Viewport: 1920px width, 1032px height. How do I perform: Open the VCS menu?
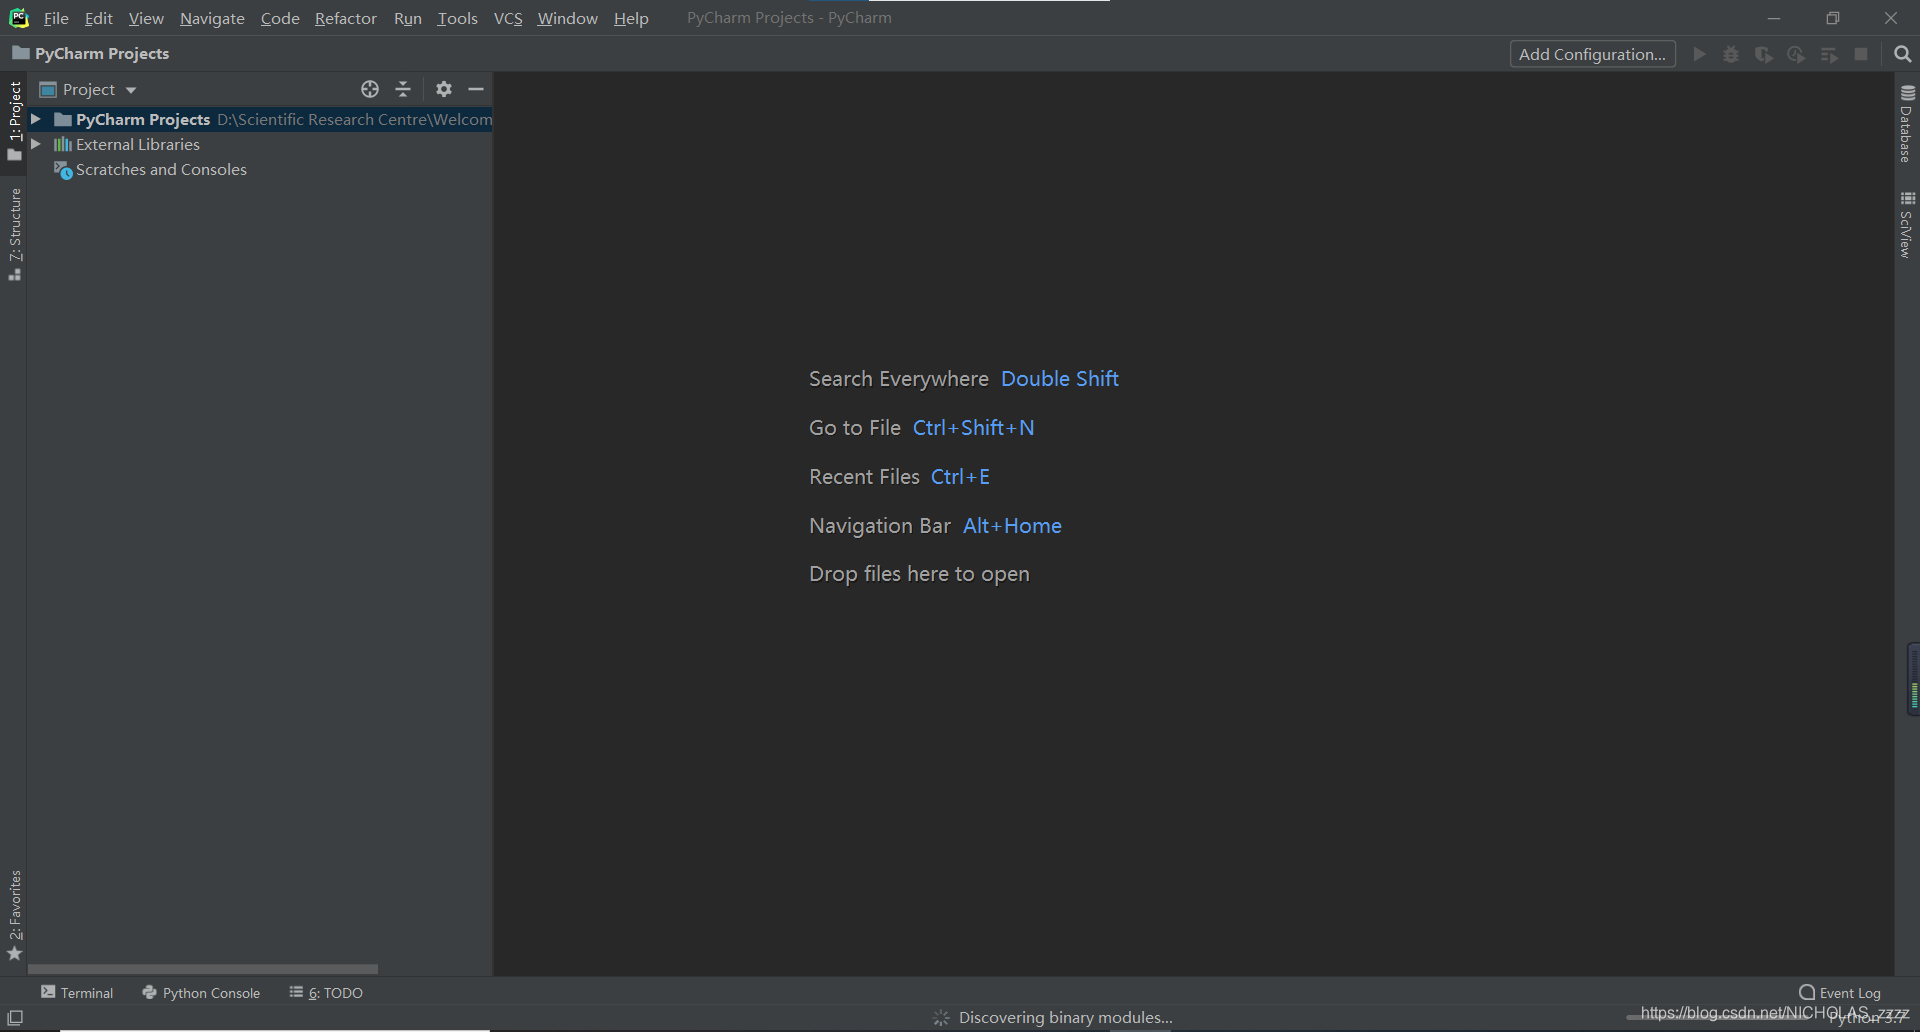pos(508,18)
